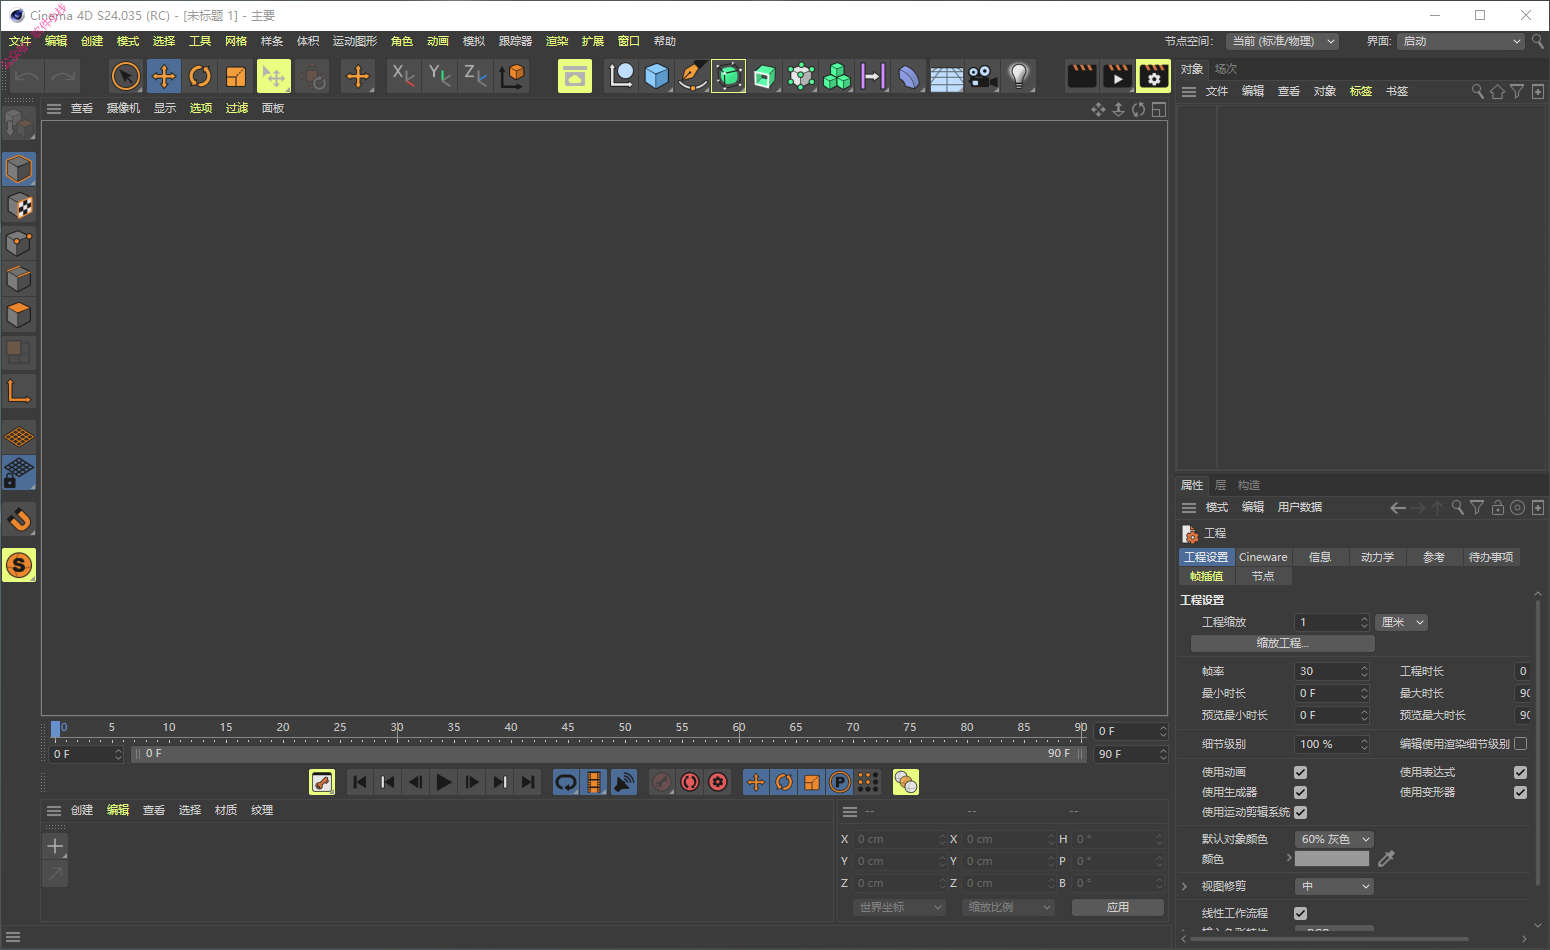Open the Spline Pen tool

(x=692, y=76)
